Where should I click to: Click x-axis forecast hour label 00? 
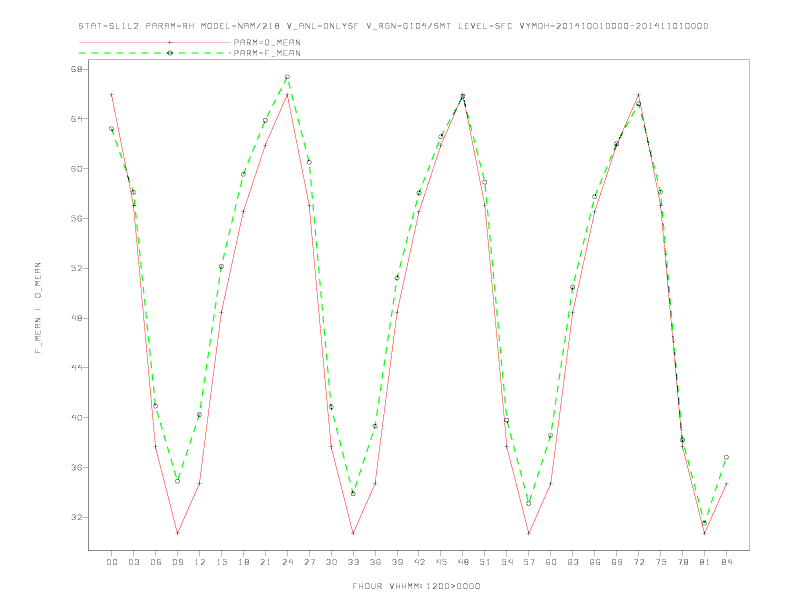(112, 562)
